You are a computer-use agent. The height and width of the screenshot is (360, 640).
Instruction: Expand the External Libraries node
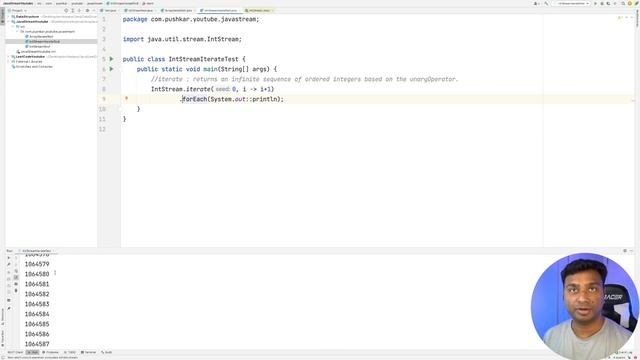9,61
